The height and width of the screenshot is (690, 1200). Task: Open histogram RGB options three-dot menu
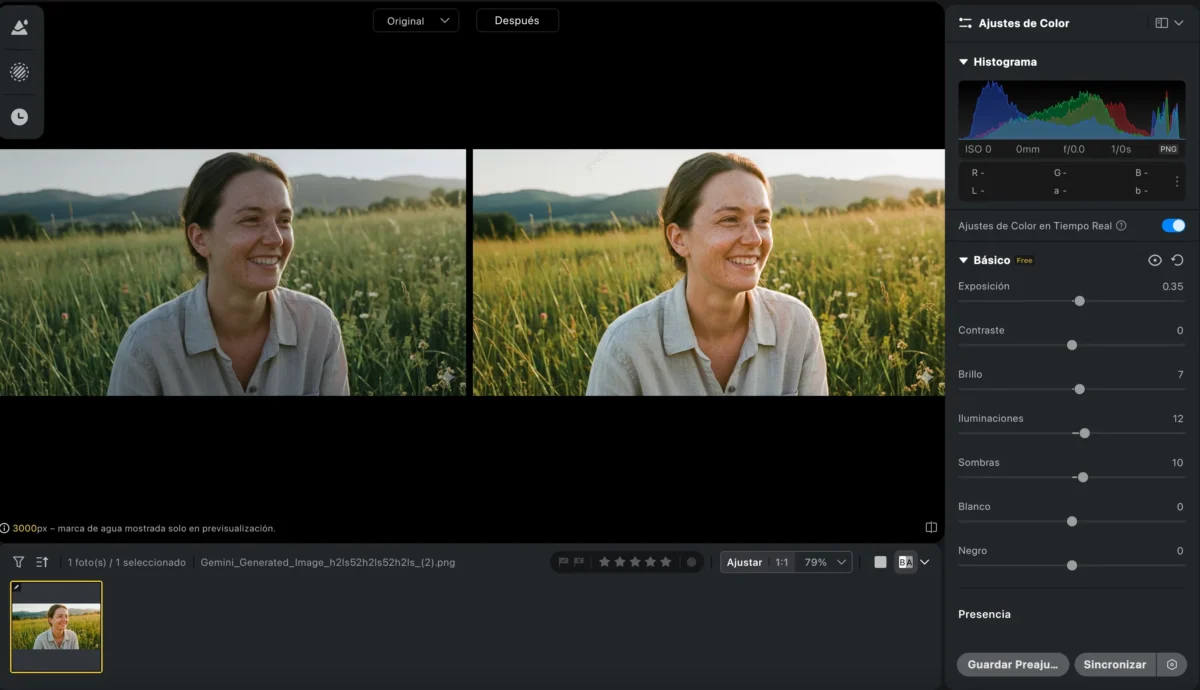[x=1176, y=182]
